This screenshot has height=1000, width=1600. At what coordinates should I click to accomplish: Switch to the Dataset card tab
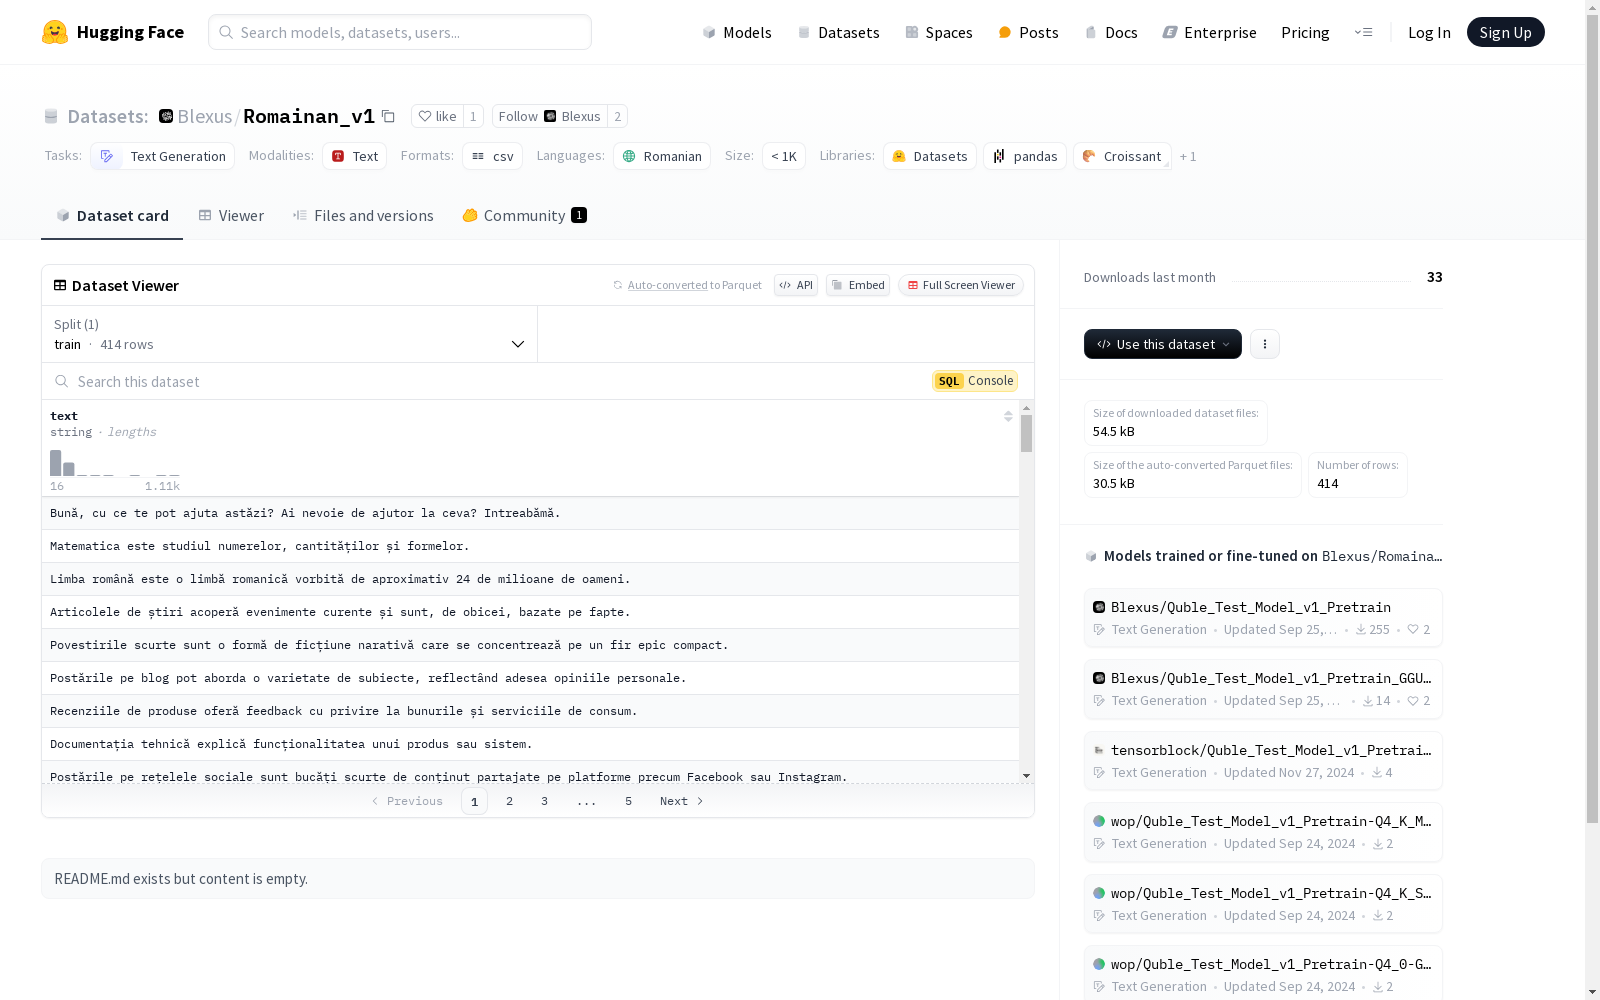[112, 216]
